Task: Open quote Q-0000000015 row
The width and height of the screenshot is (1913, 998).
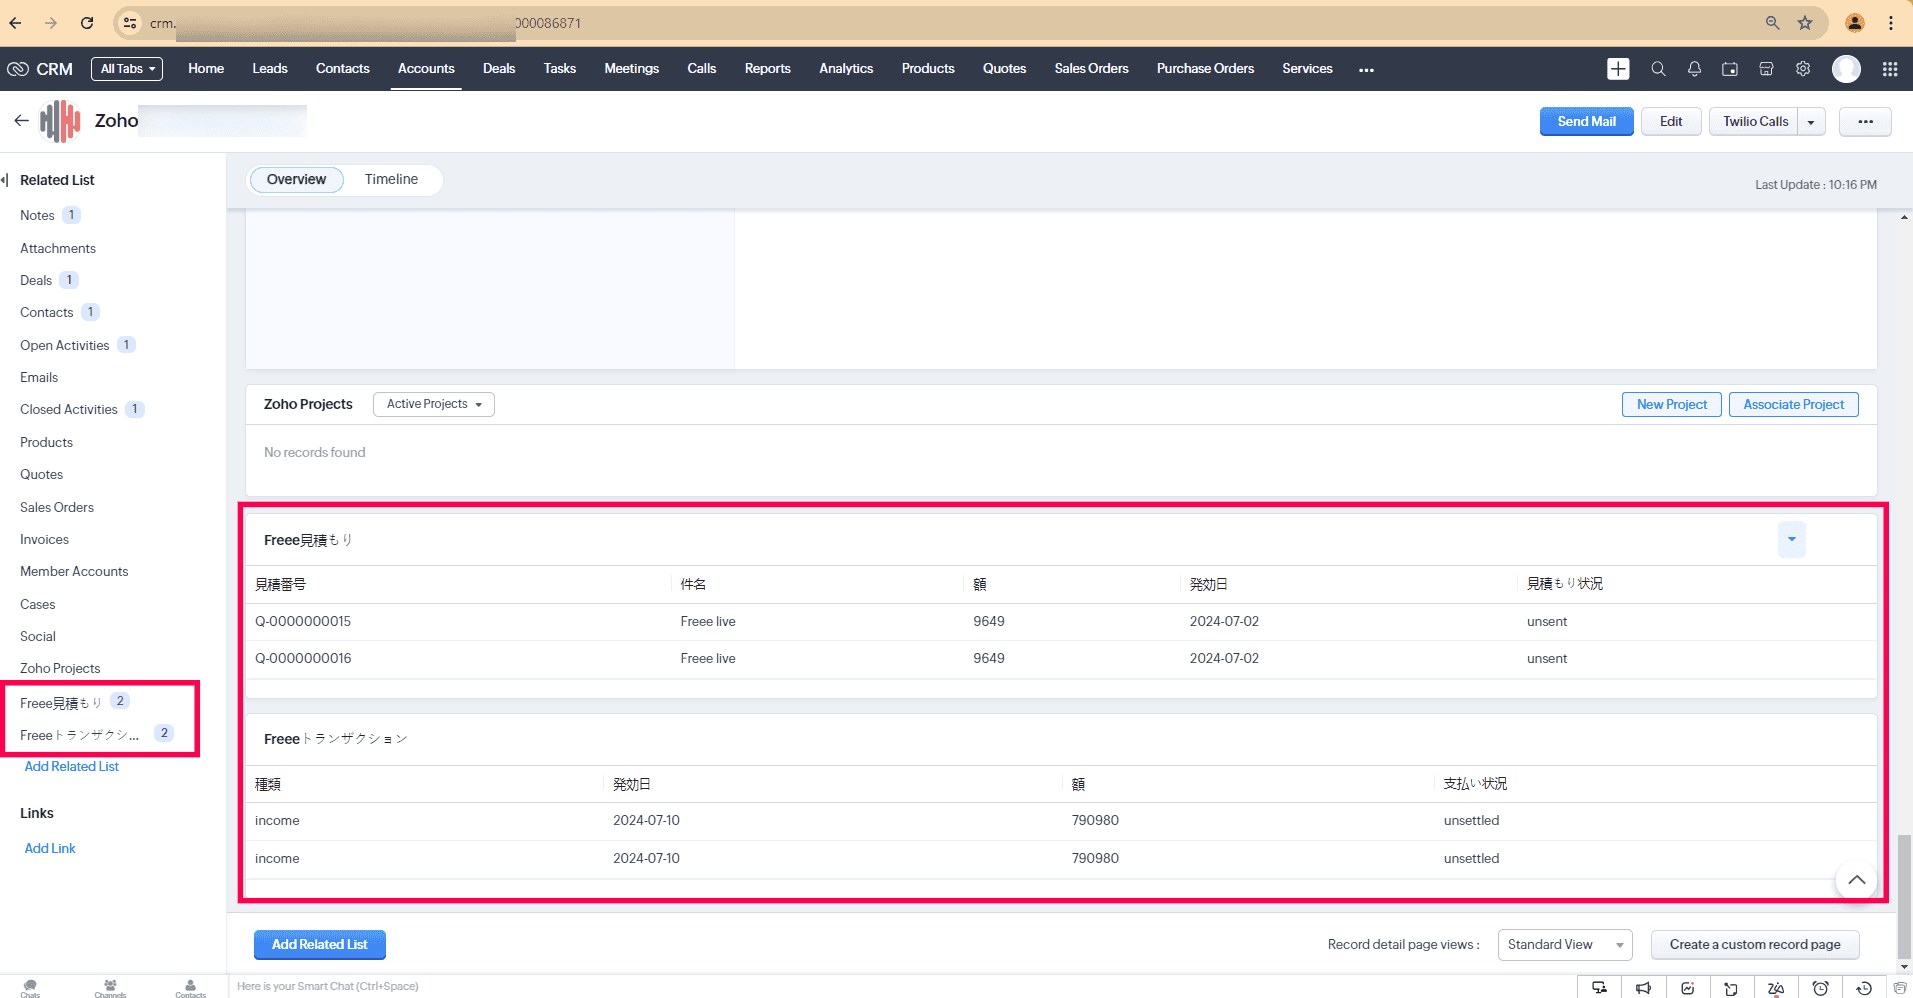Action: click(1061, 622)
